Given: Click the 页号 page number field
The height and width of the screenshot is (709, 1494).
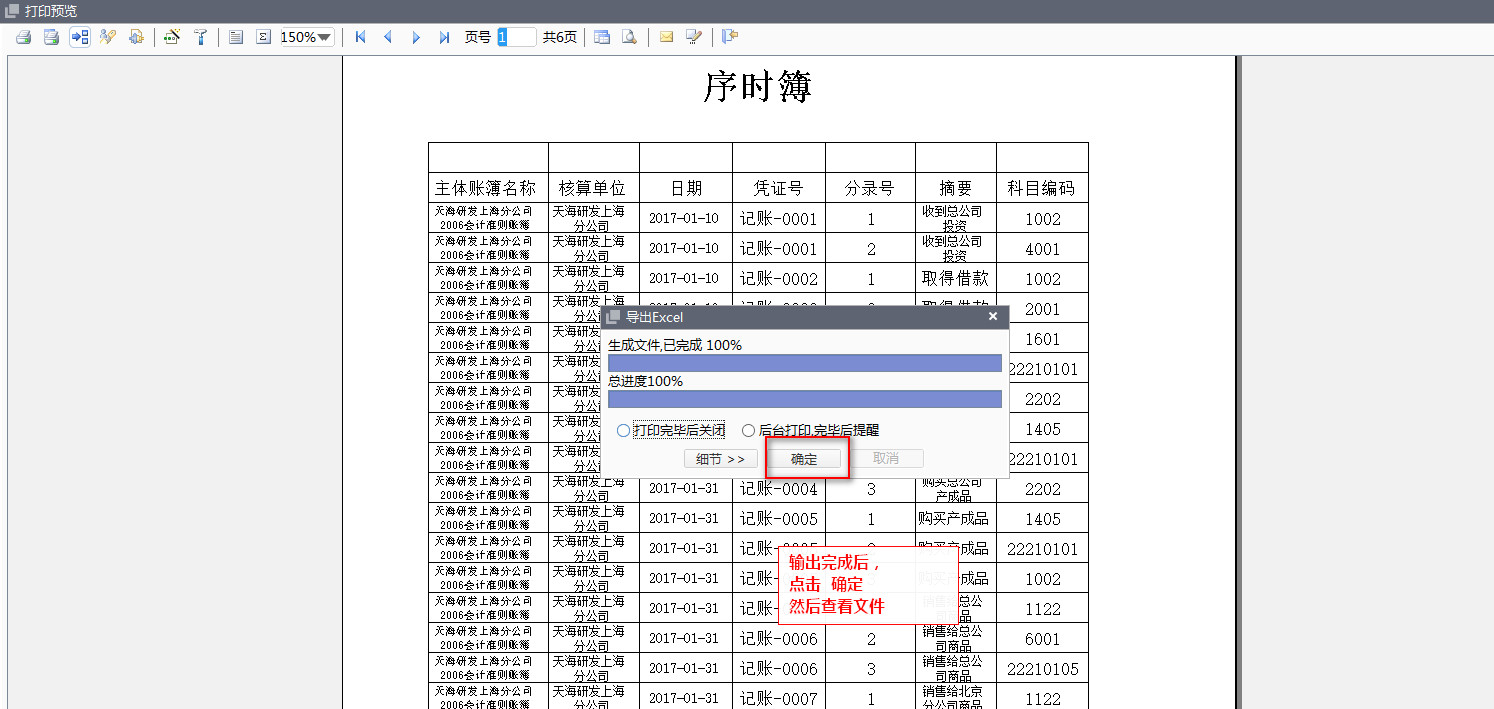Looking at the screenshot, I should tap(516, 37).
